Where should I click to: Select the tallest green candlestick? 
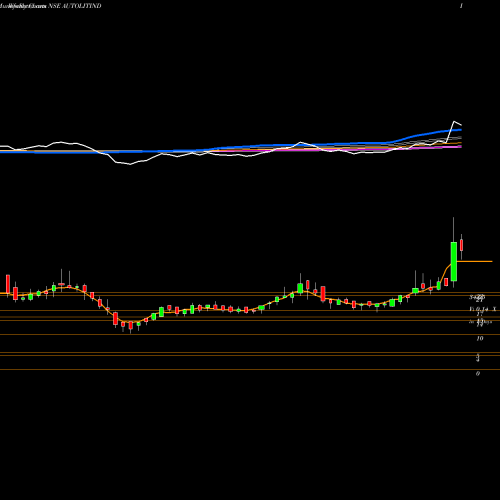(x=454, y=262)
